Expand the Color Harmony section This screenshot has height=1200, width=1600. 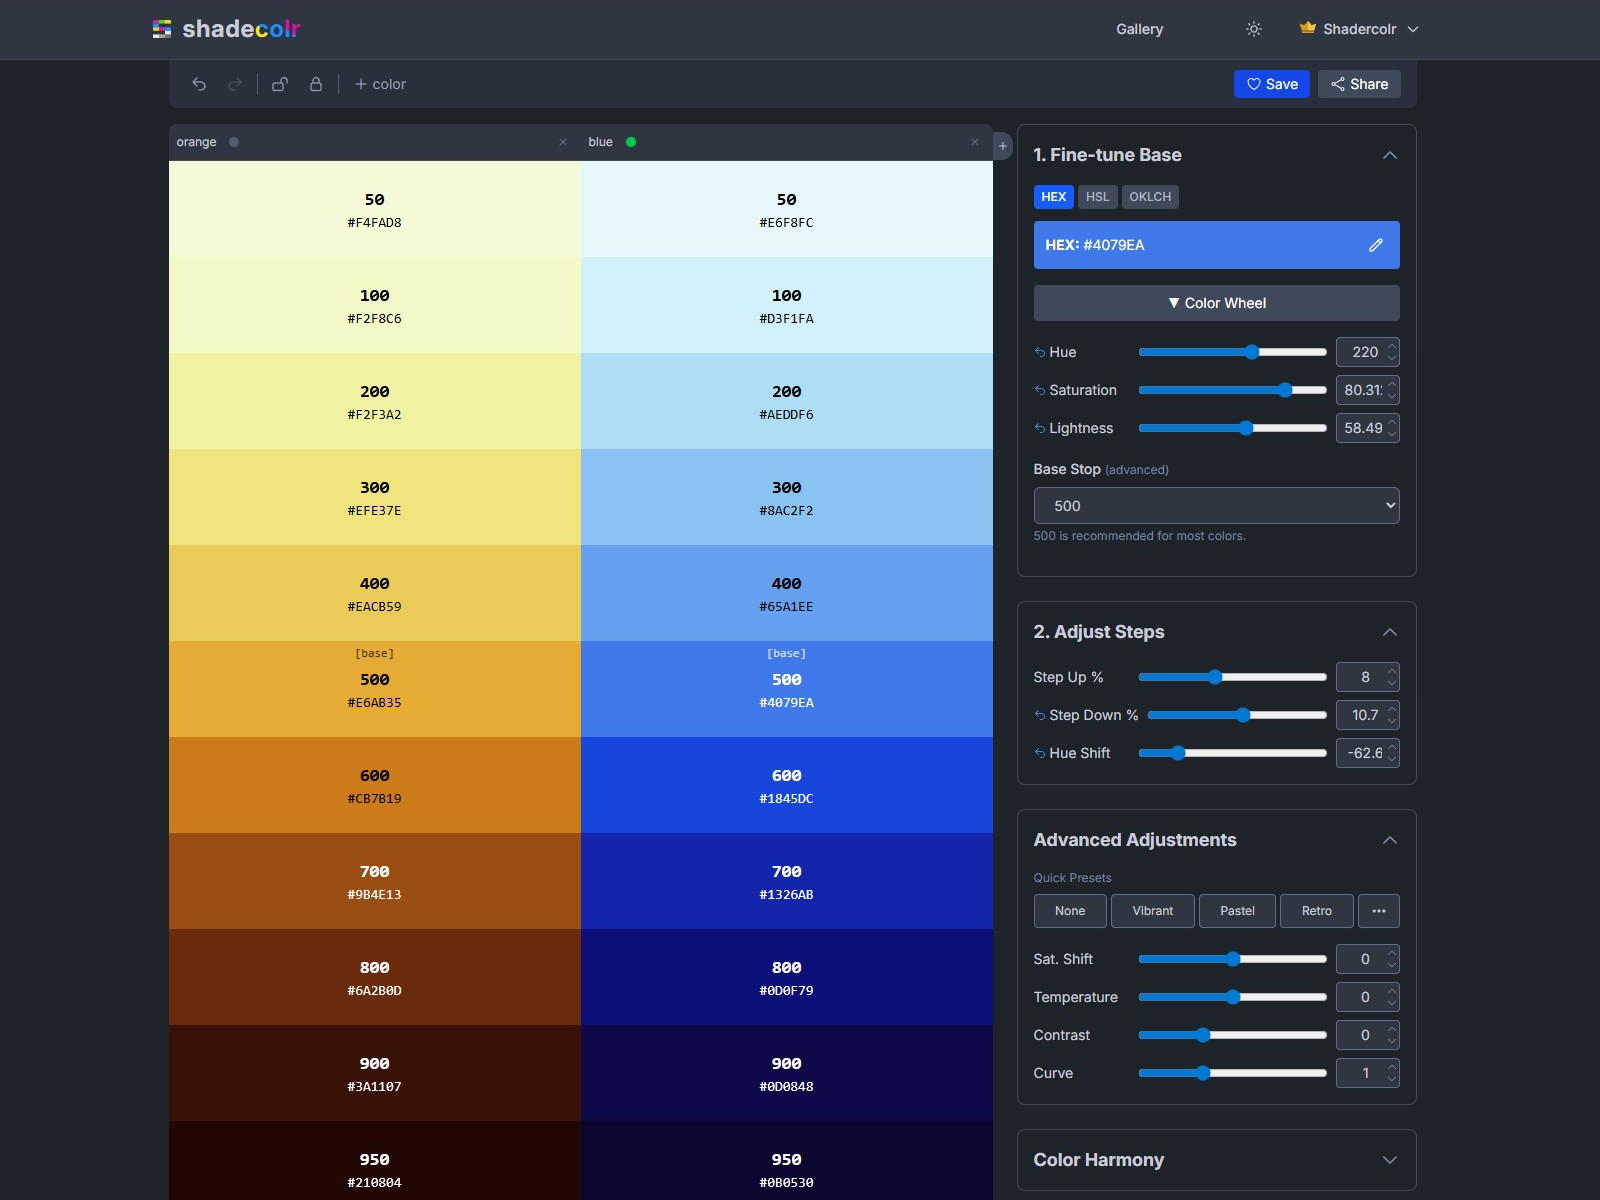pyautogui.click(x=1390, y=1160)
